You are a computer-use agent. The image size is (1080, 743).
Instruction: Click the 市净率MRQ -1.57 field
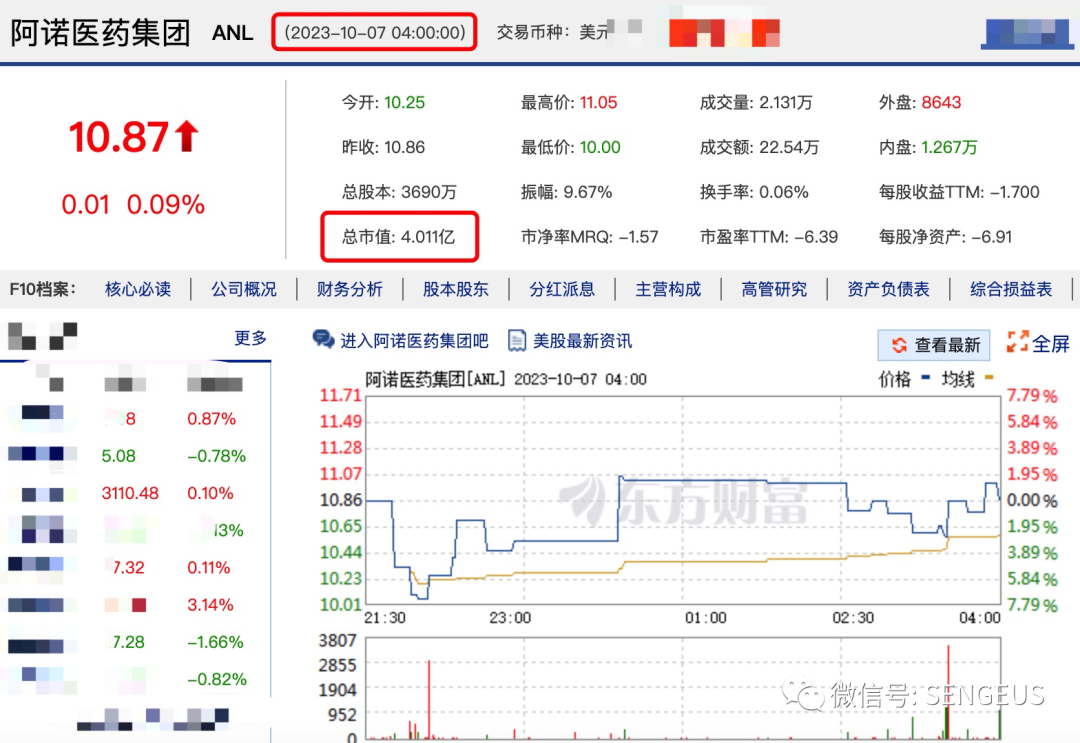click(x=590, y=237)
